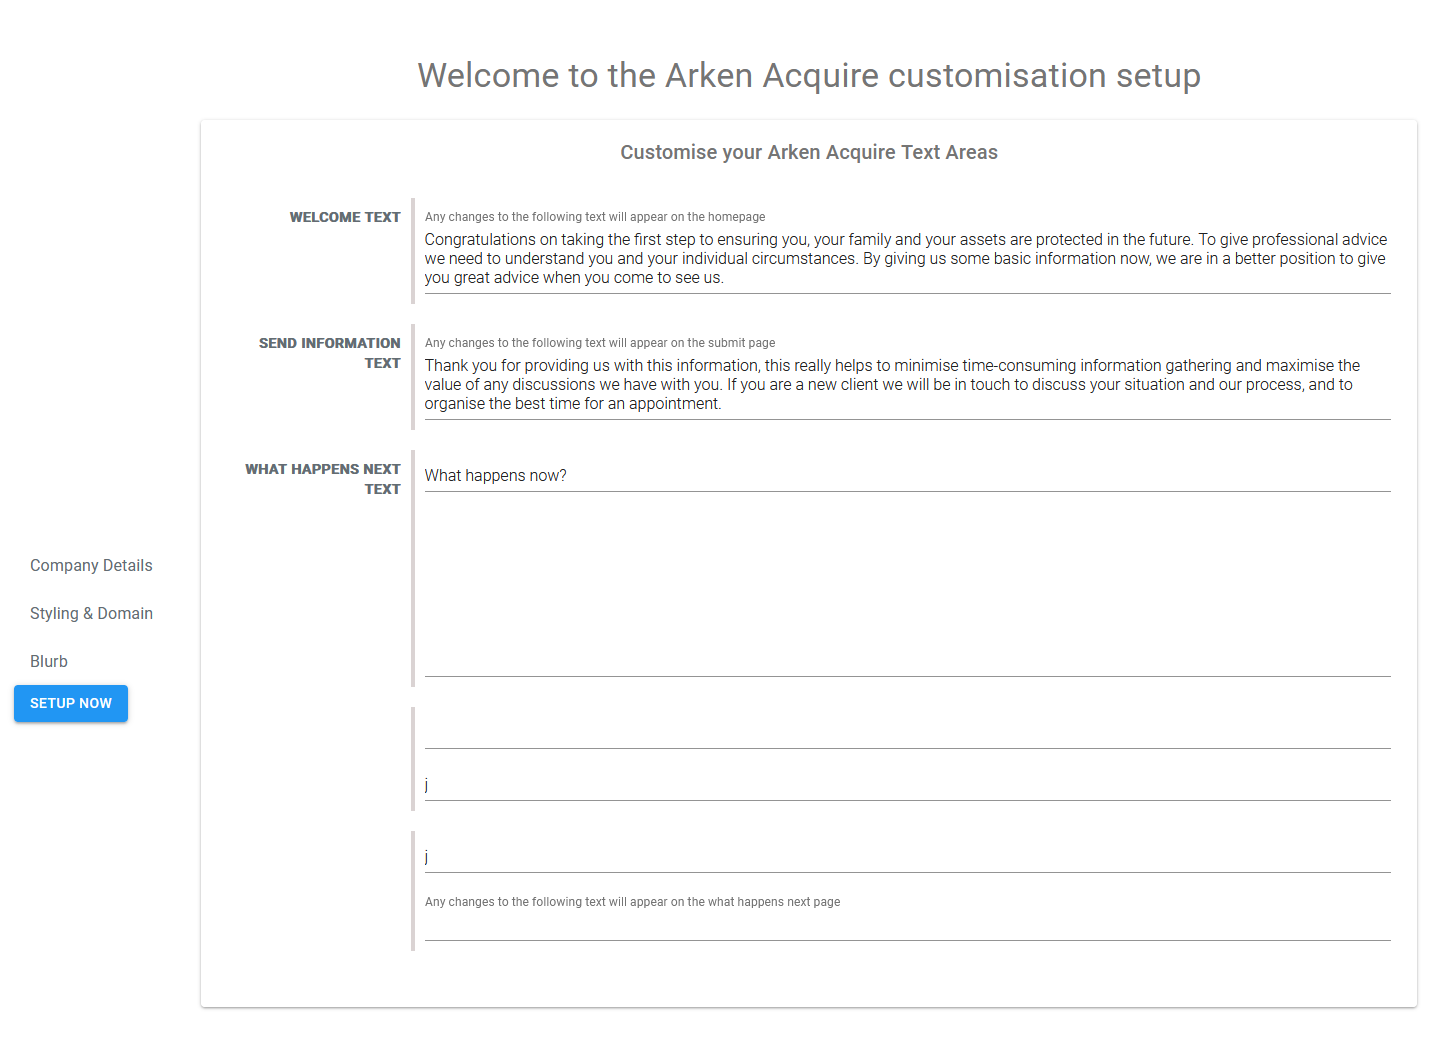Edit the 'Thank you for providing' text area
Image resolution: width=1449 pixels, height=1046 pixels.
[906, 384]
